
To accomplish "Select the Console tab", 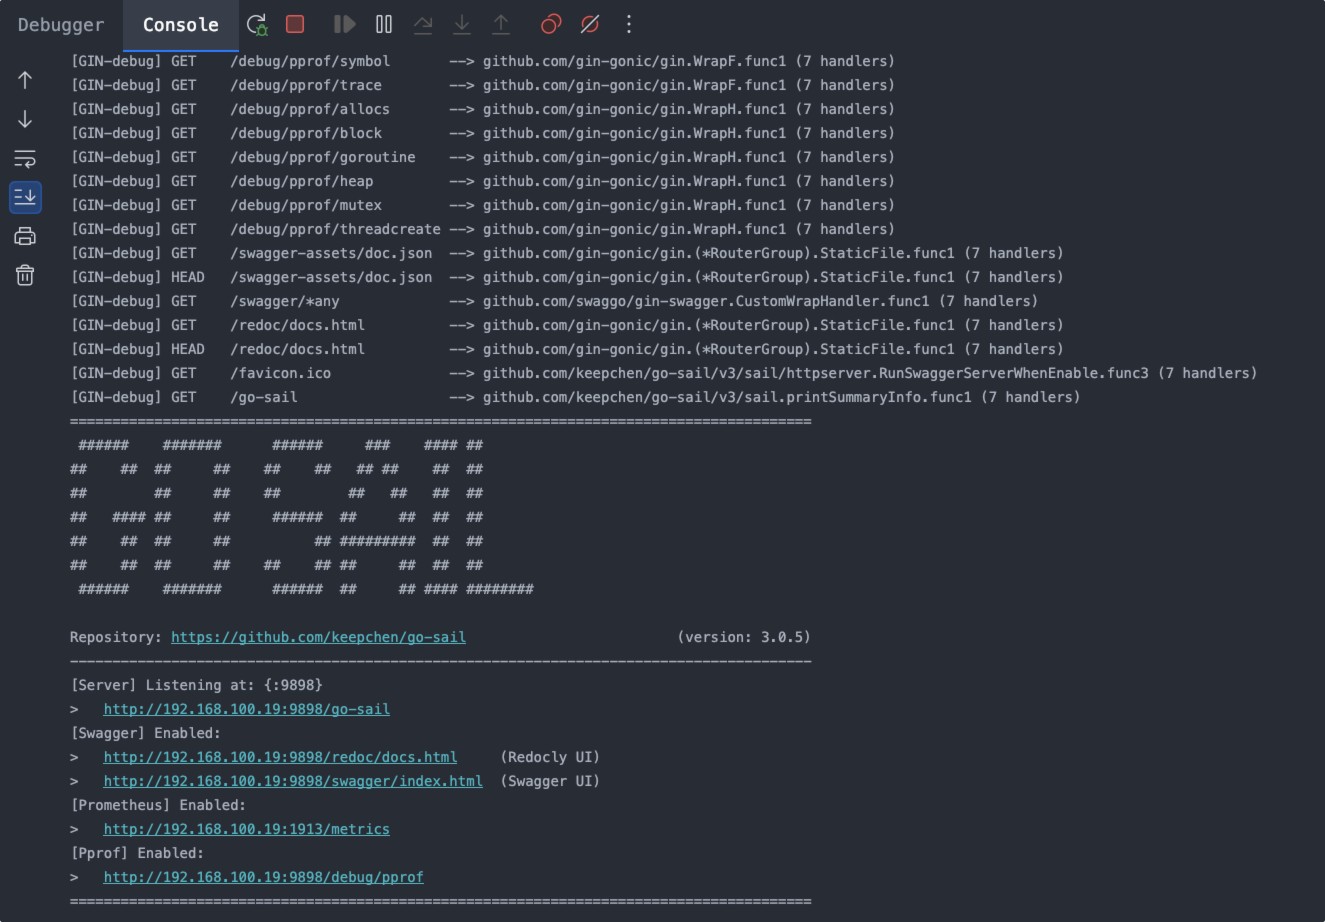I will coord(180,25).
